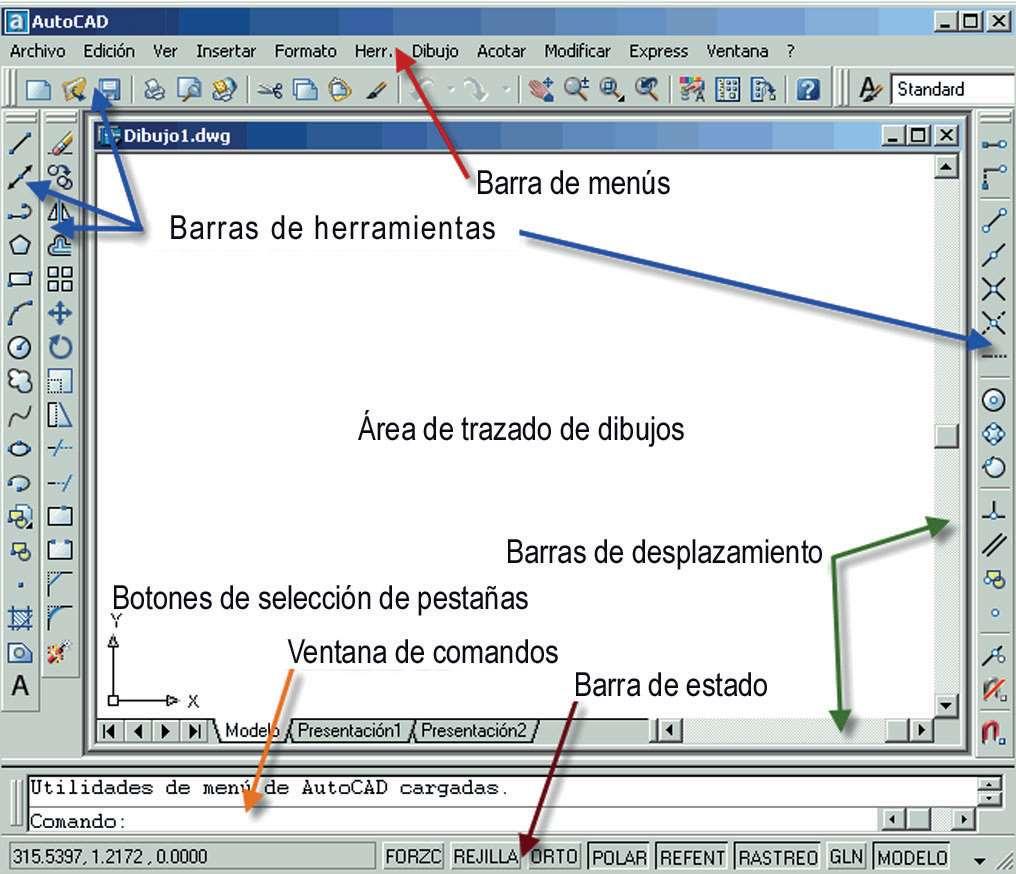Click next layout tab arrow
This screenshot has width=1016, height=874.
pos(165,731)
